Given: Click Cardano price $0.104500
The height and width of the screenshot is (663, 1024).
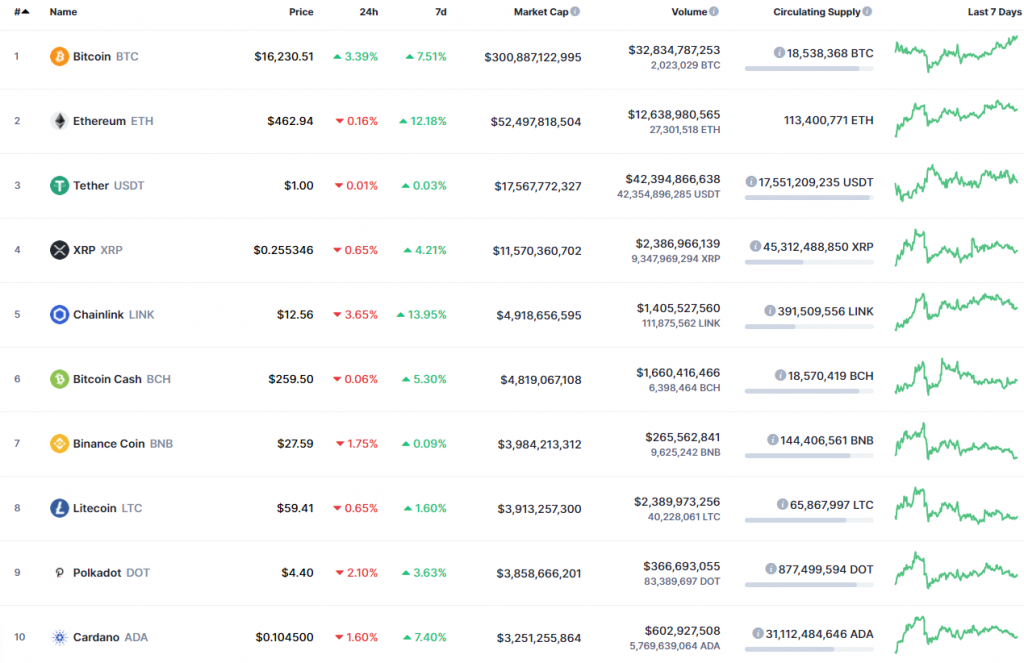Looking at the screenshot, I should pos(284,637).
